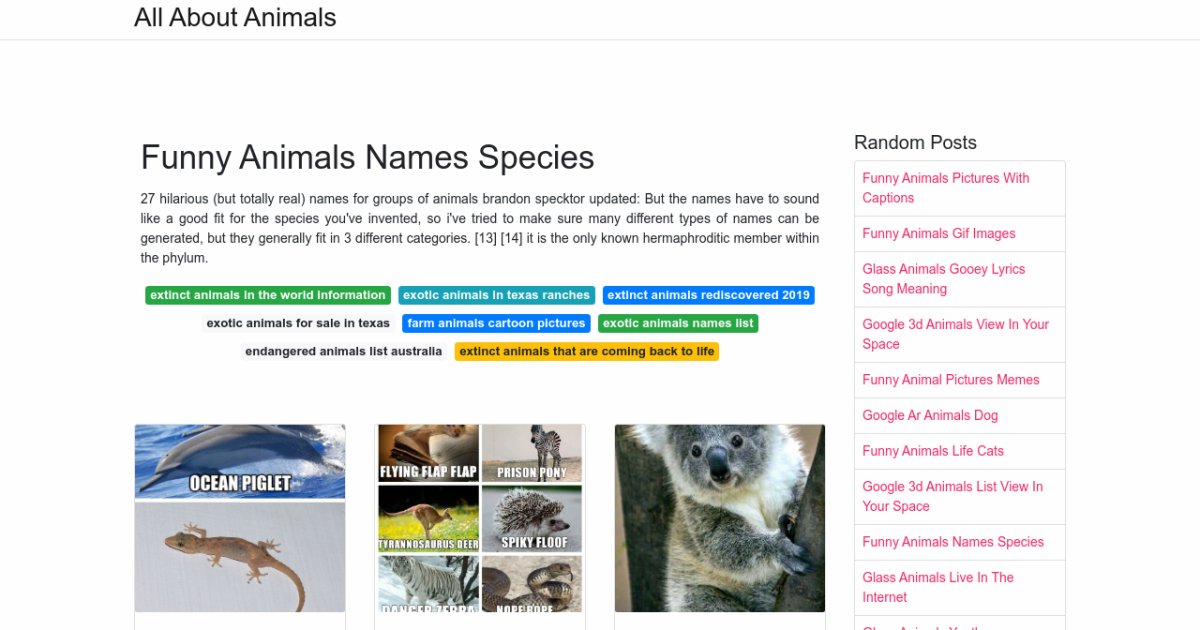
Task: Open the 'Funny Animal Pictures Memes' link
Action: (x=950, y=379)
